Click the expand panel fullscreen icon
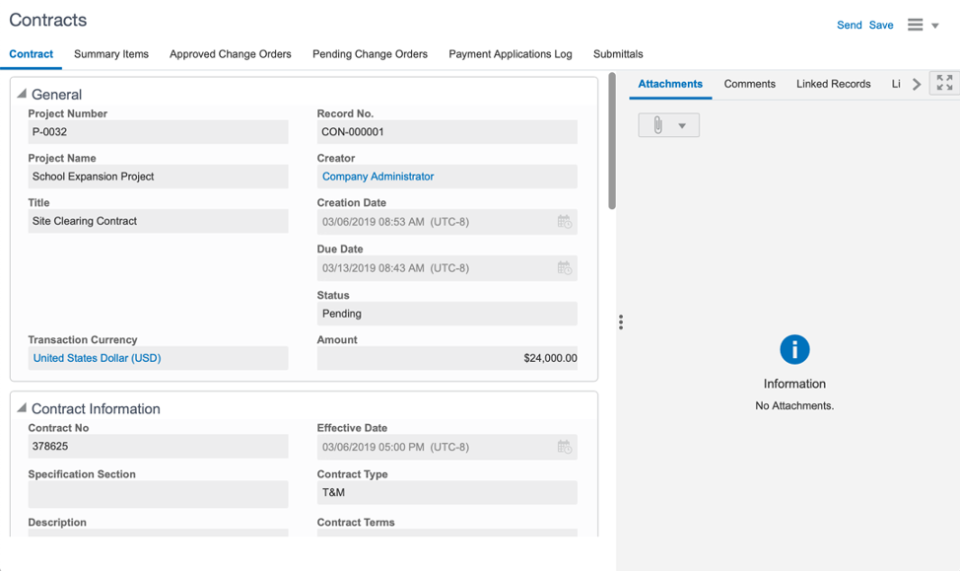 944,83
